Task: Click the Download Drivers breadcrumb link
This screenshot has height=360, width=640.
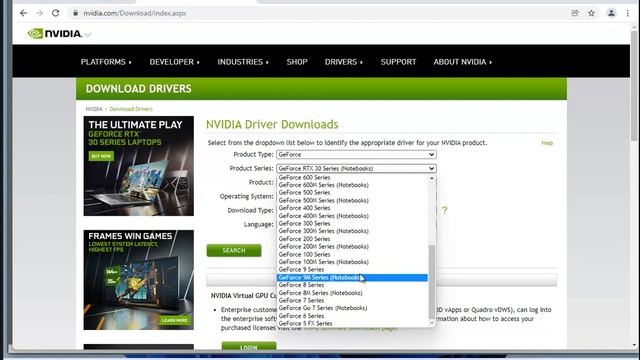Action: tap(131, 109)
